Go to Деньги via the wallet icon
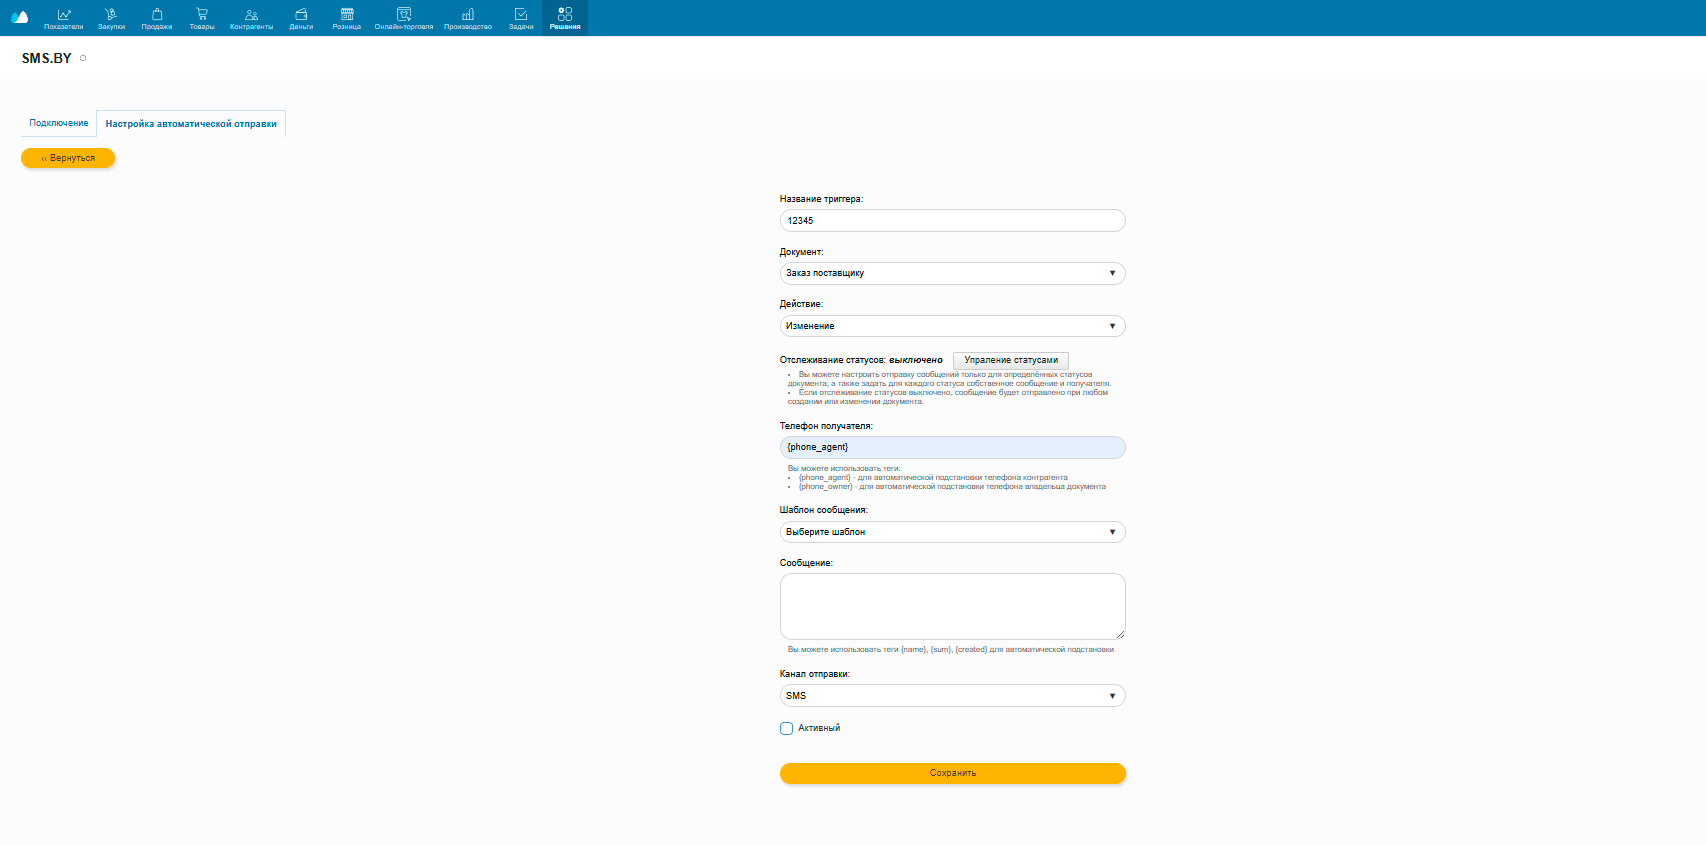This screenshot has height=845, width=1706. point(301,18)
